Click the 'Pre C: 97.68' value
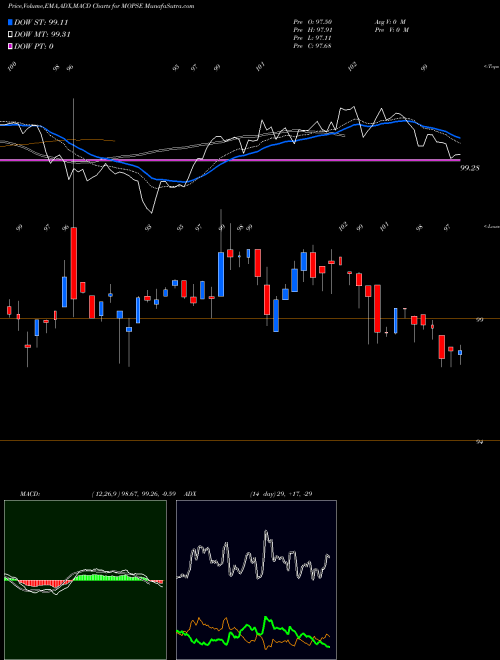This screenshot has width=500, height=660. point(313,45)
